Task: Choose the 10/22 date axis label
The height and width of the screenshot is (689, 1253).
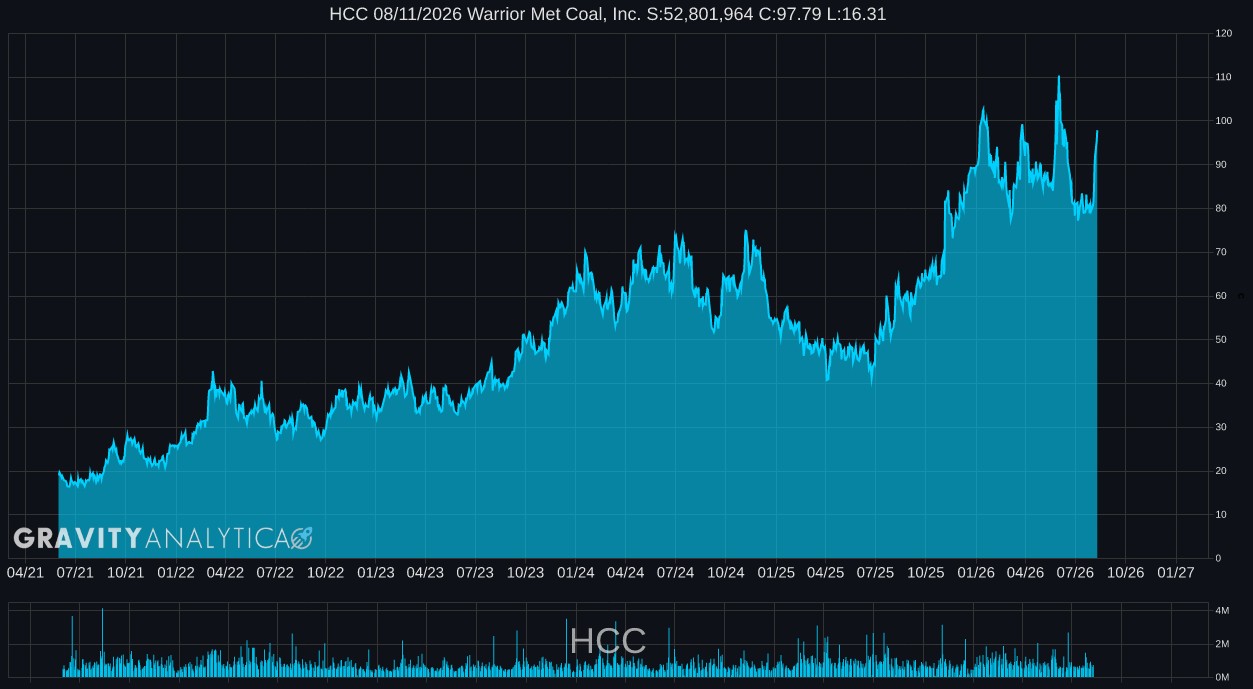Action: (x=325, y=573)
